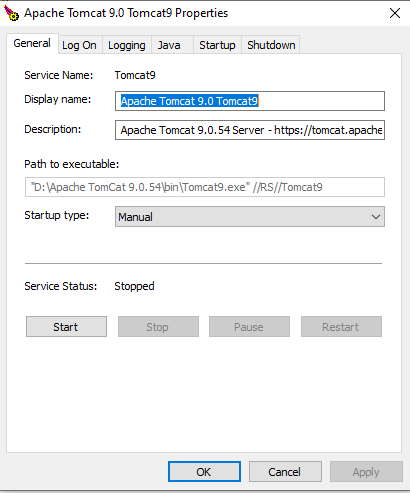Confirm with the OK button
This screenshot has height=493, width=410.
(204, 472)
